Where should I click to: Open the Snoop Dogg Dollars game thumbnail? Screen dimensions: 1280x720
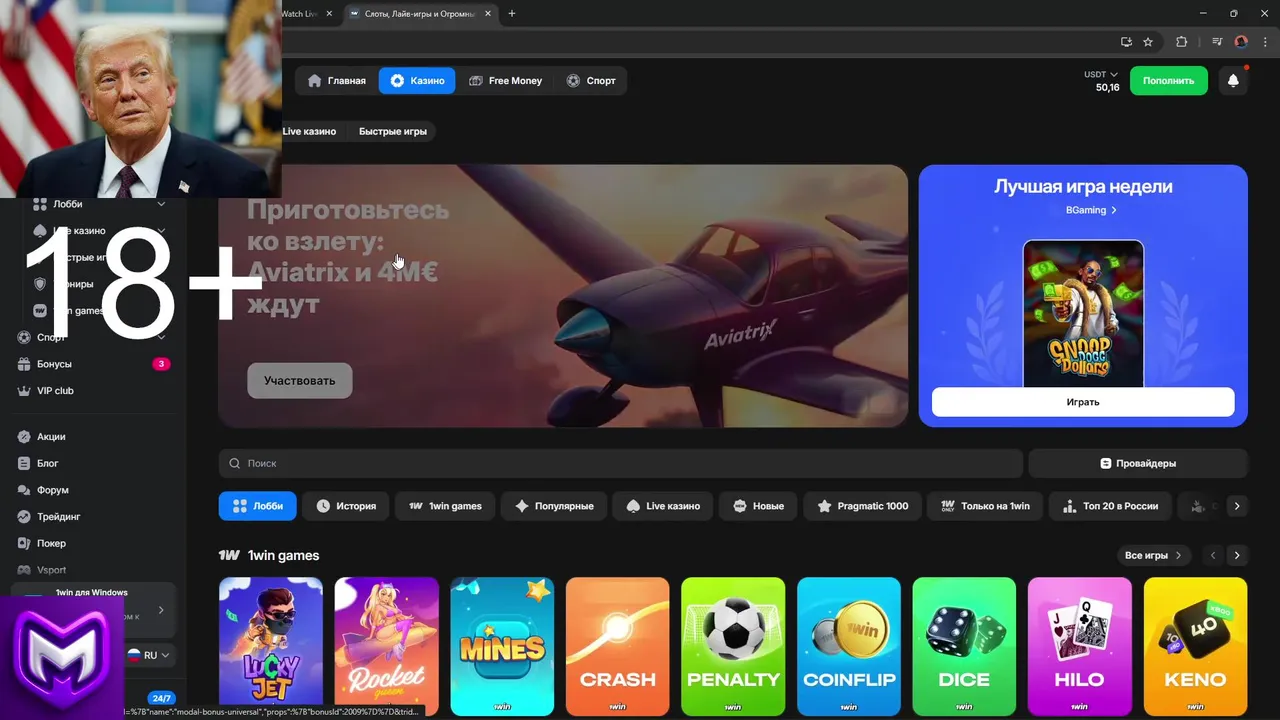(1083, 314)
